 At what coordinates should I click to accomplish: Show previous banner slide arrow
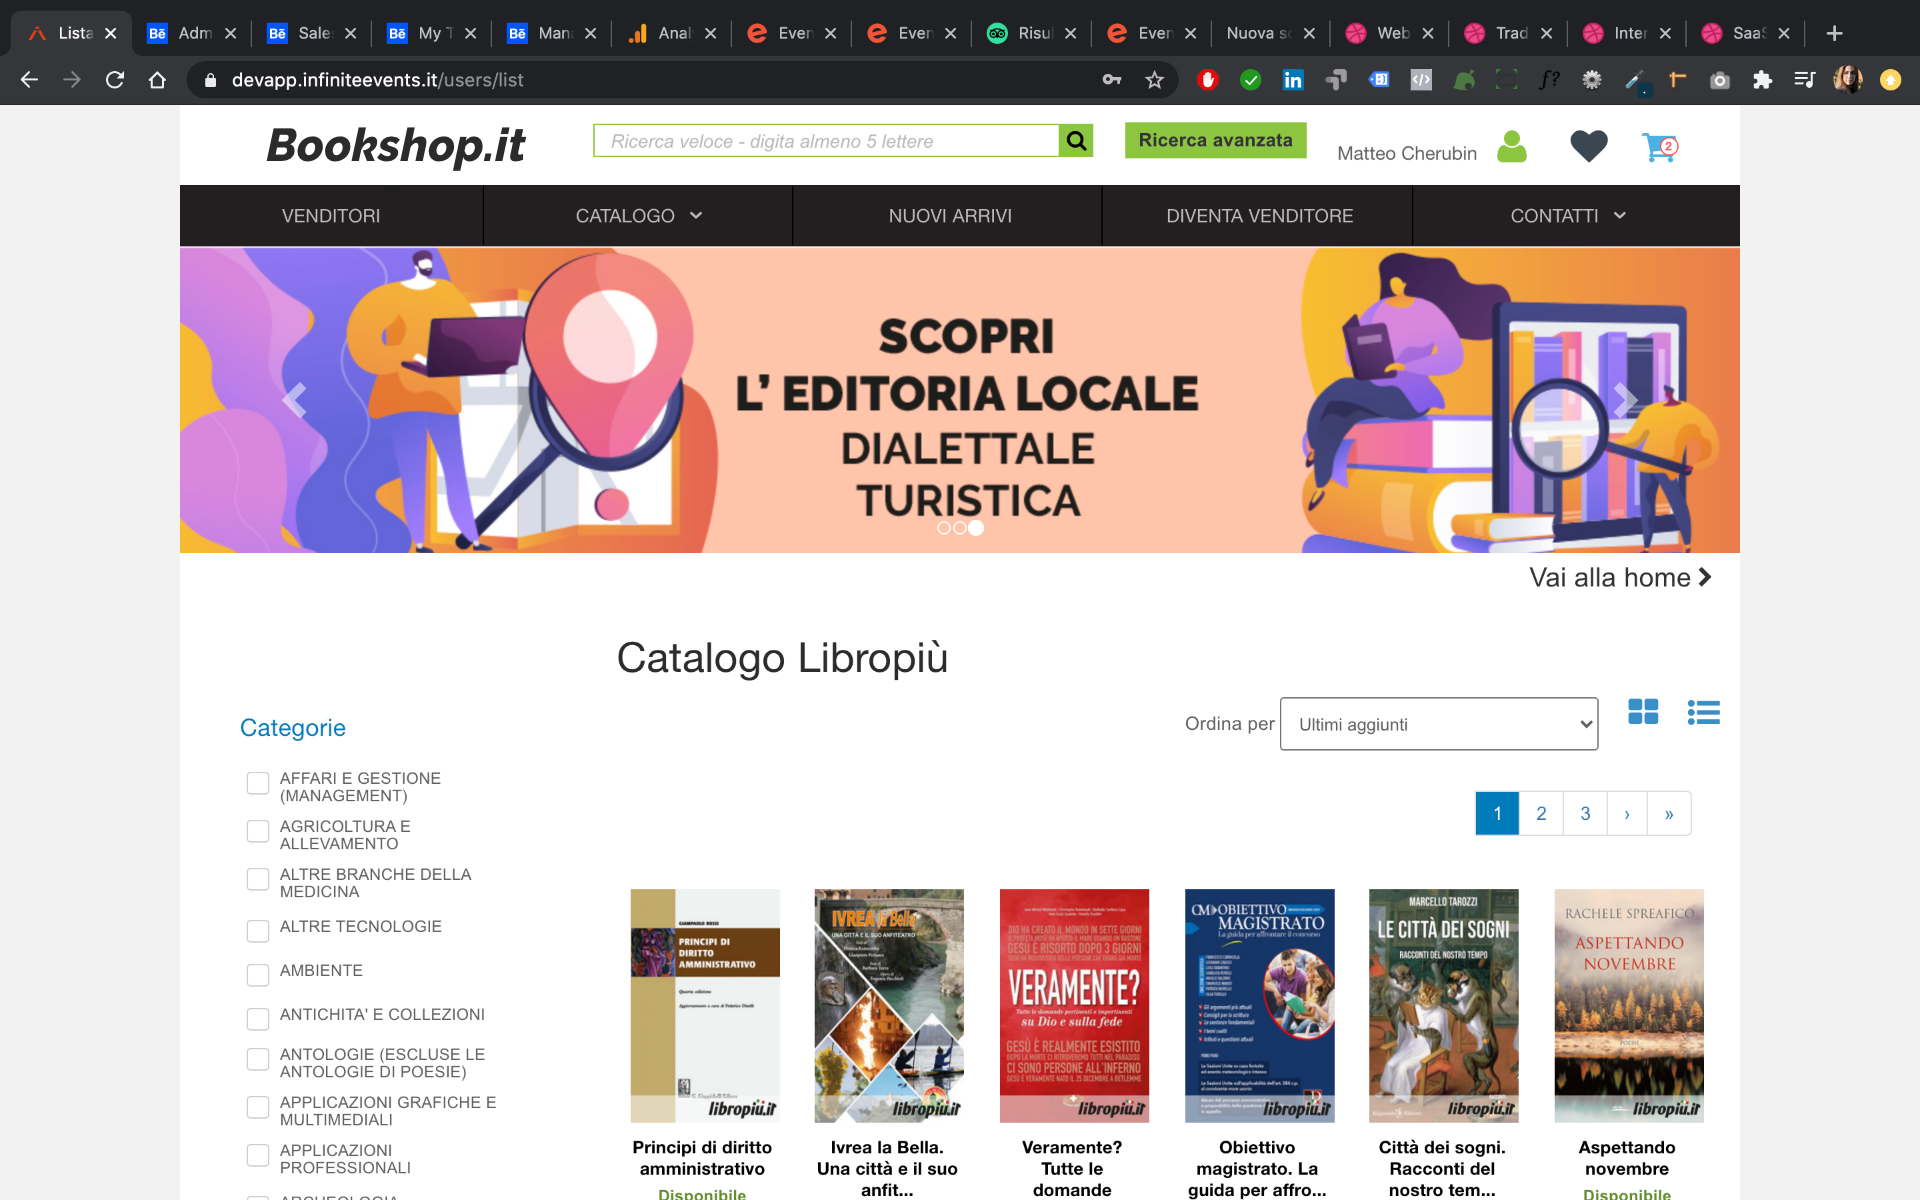(x=294, y=400)
